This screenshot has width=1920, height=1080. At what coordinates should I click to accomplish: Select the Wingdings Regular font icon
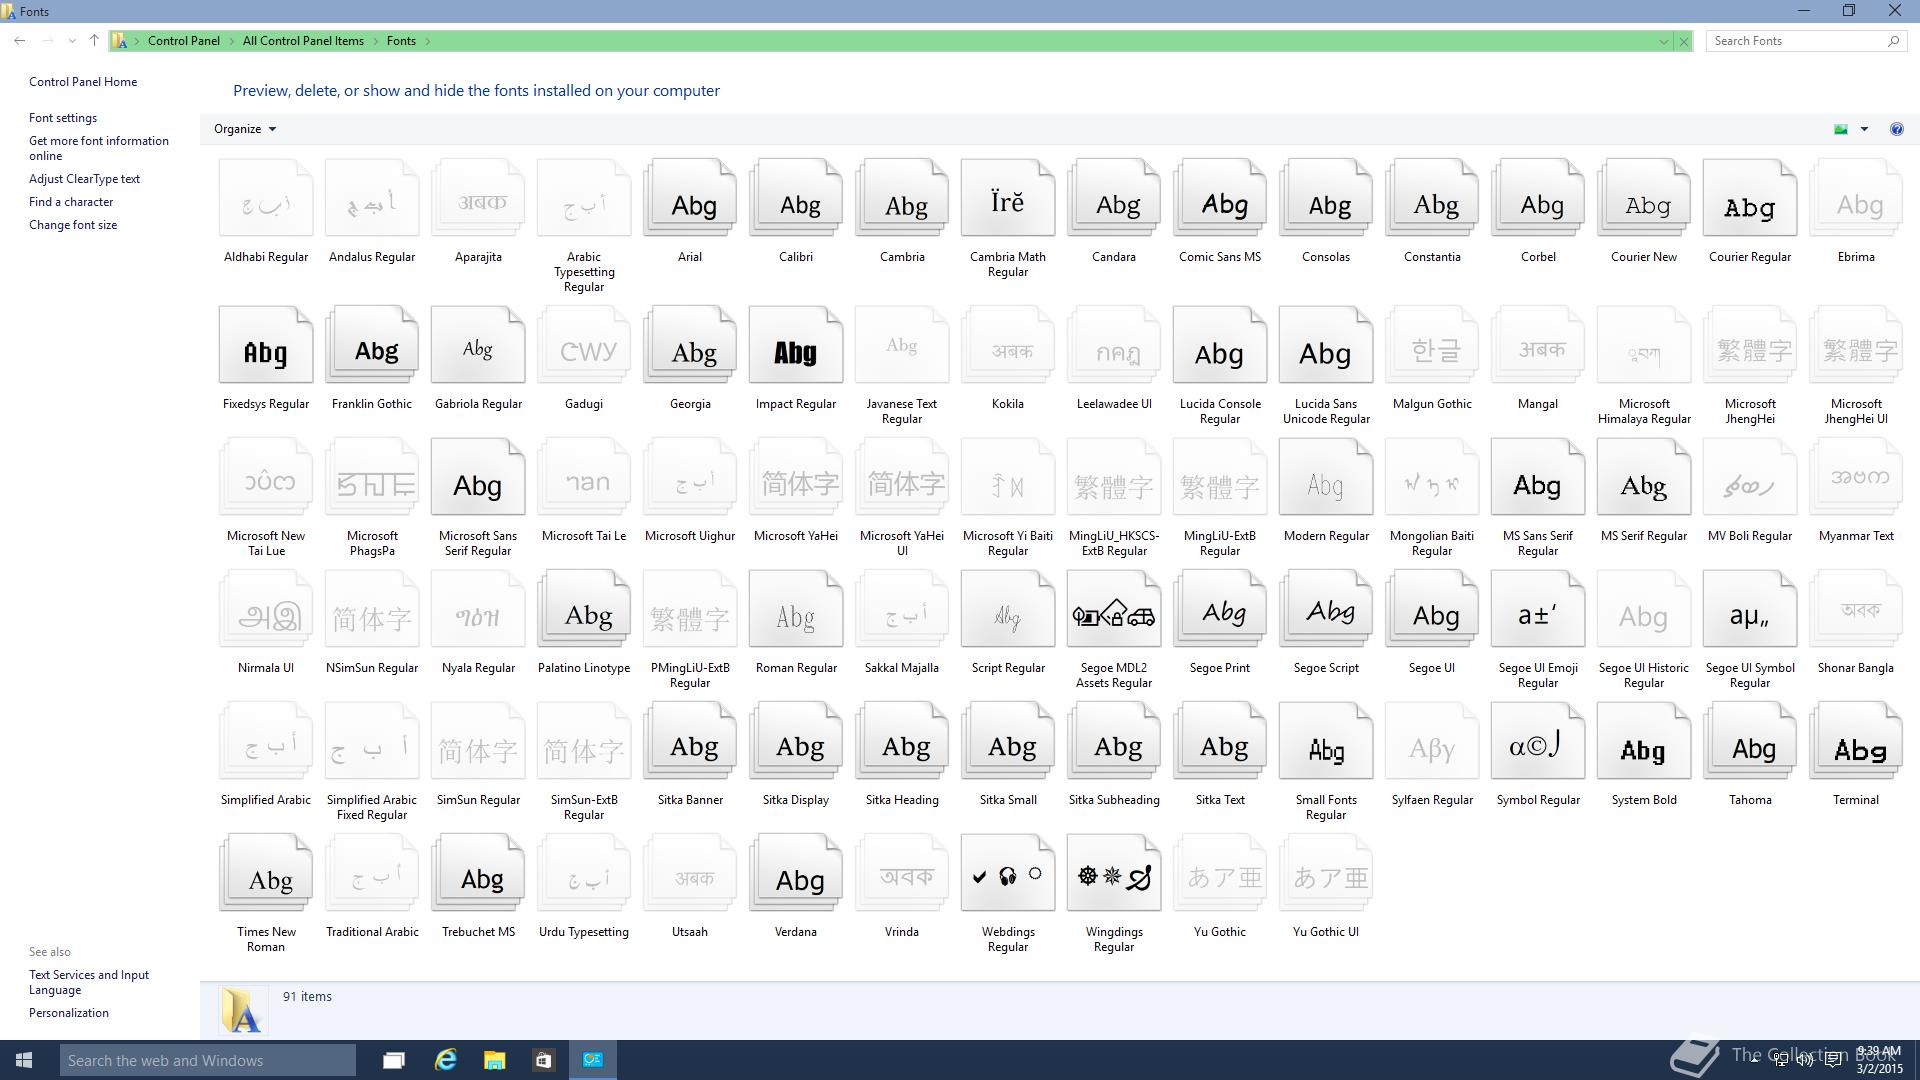click(x=1114, y=873)
